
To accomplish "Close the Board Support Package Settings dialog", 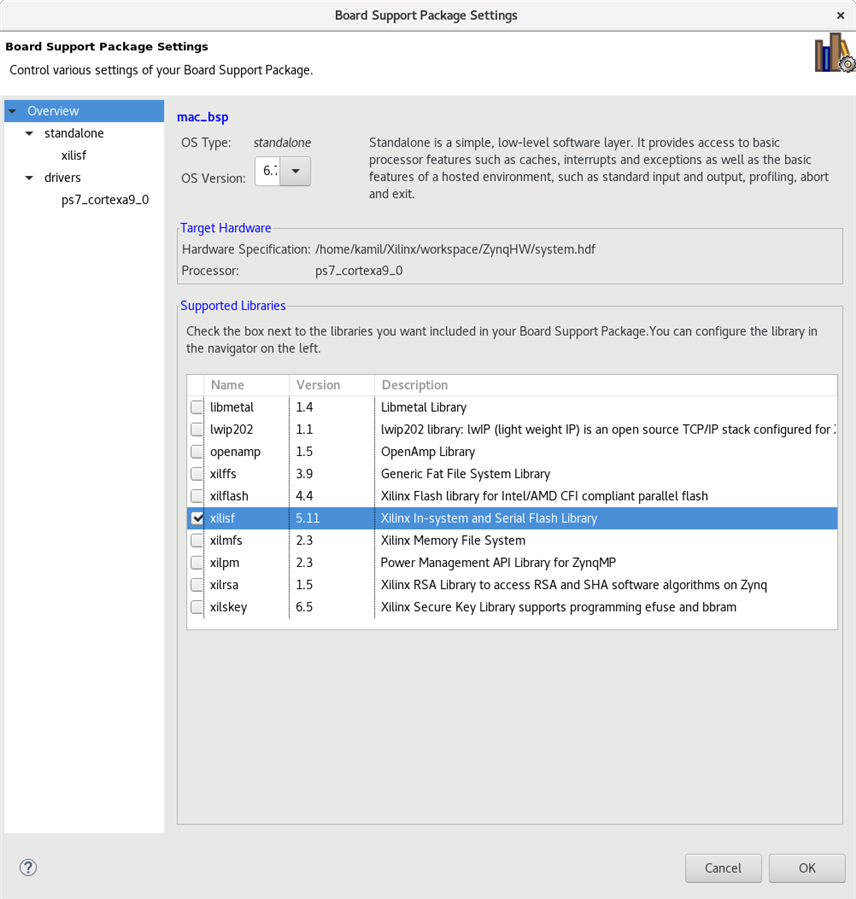I will point(840,15).
